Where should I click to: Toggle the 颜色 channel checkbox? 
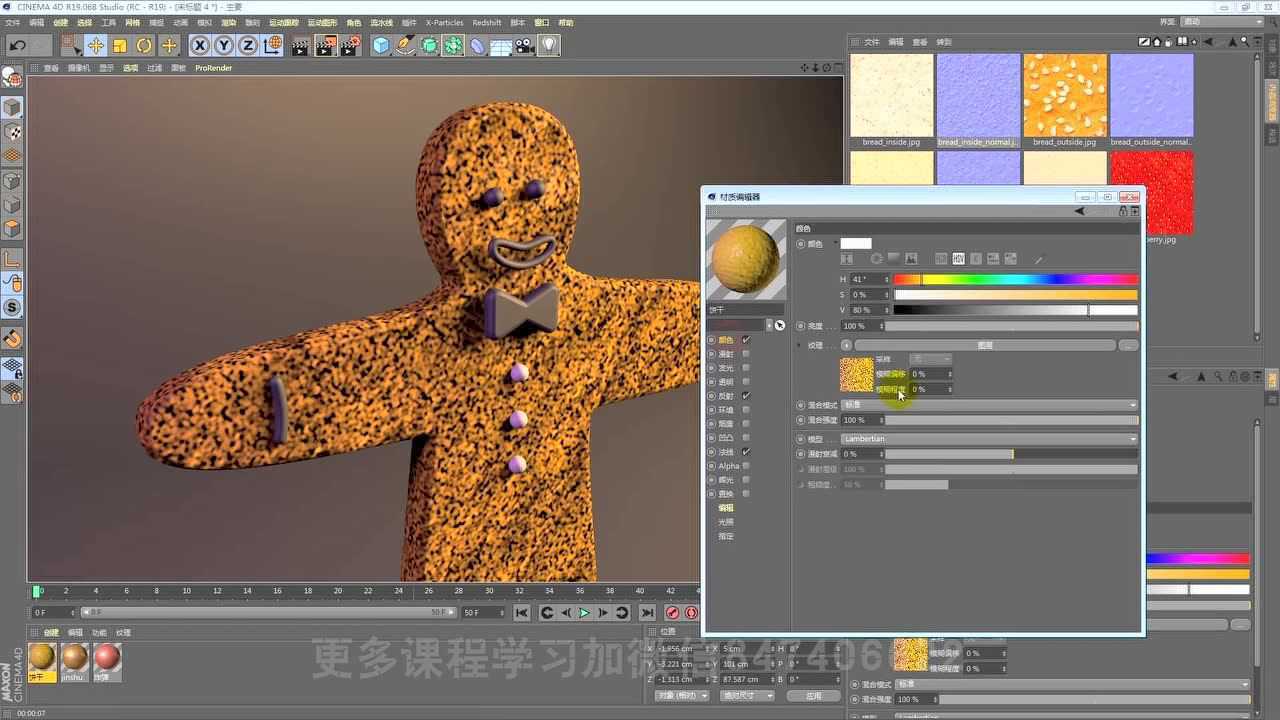[746, 340]
